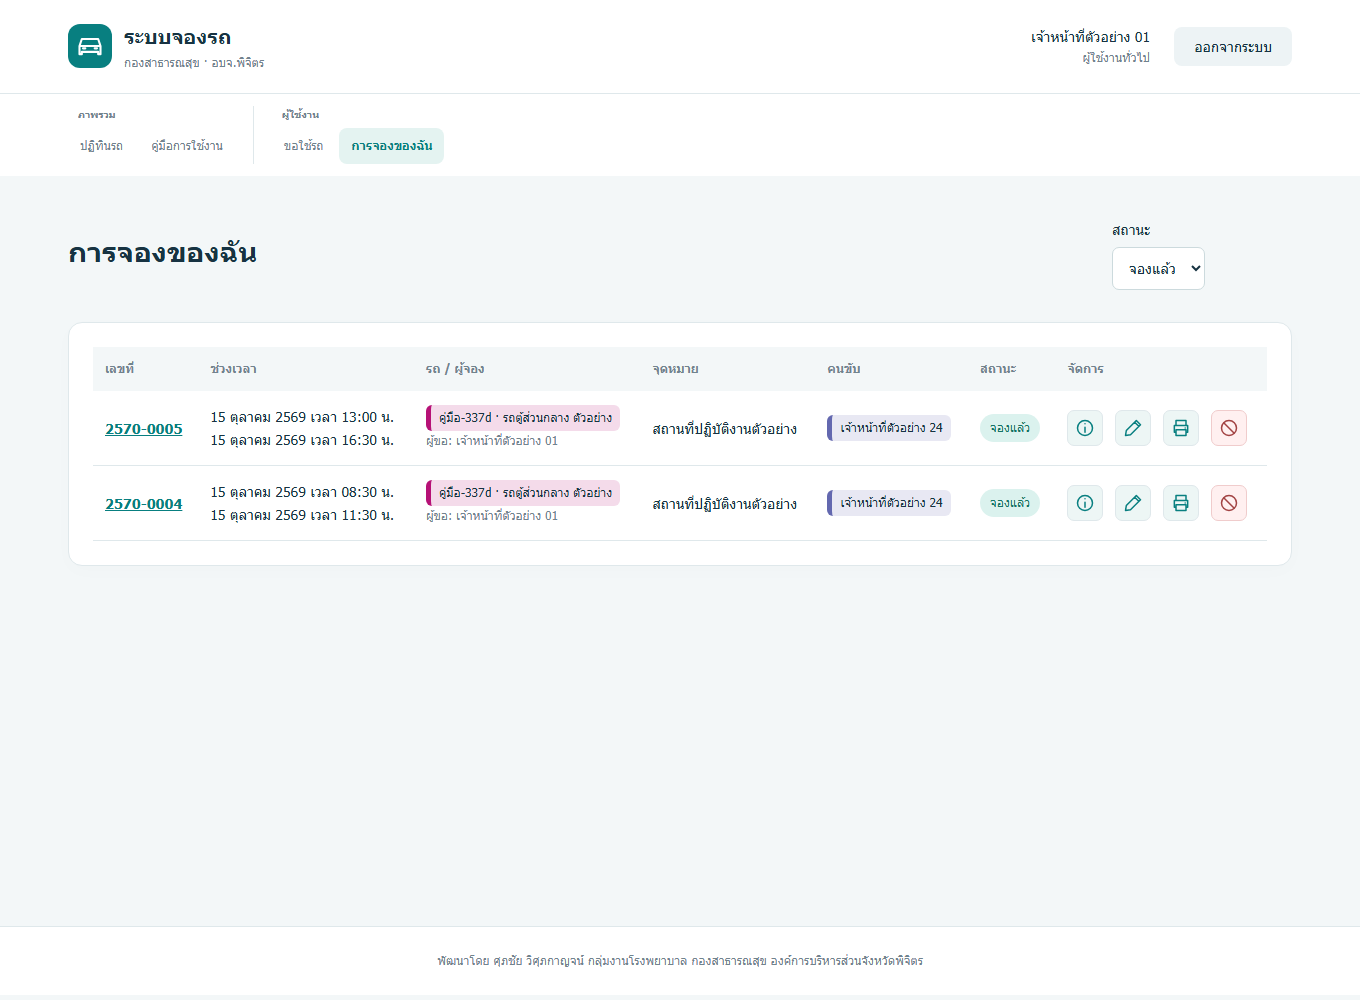Click the vehicle tag in row 2570-0005
Image resolution: width=1360 pixels, height=1000 pixels.
(x=523, y=418)
